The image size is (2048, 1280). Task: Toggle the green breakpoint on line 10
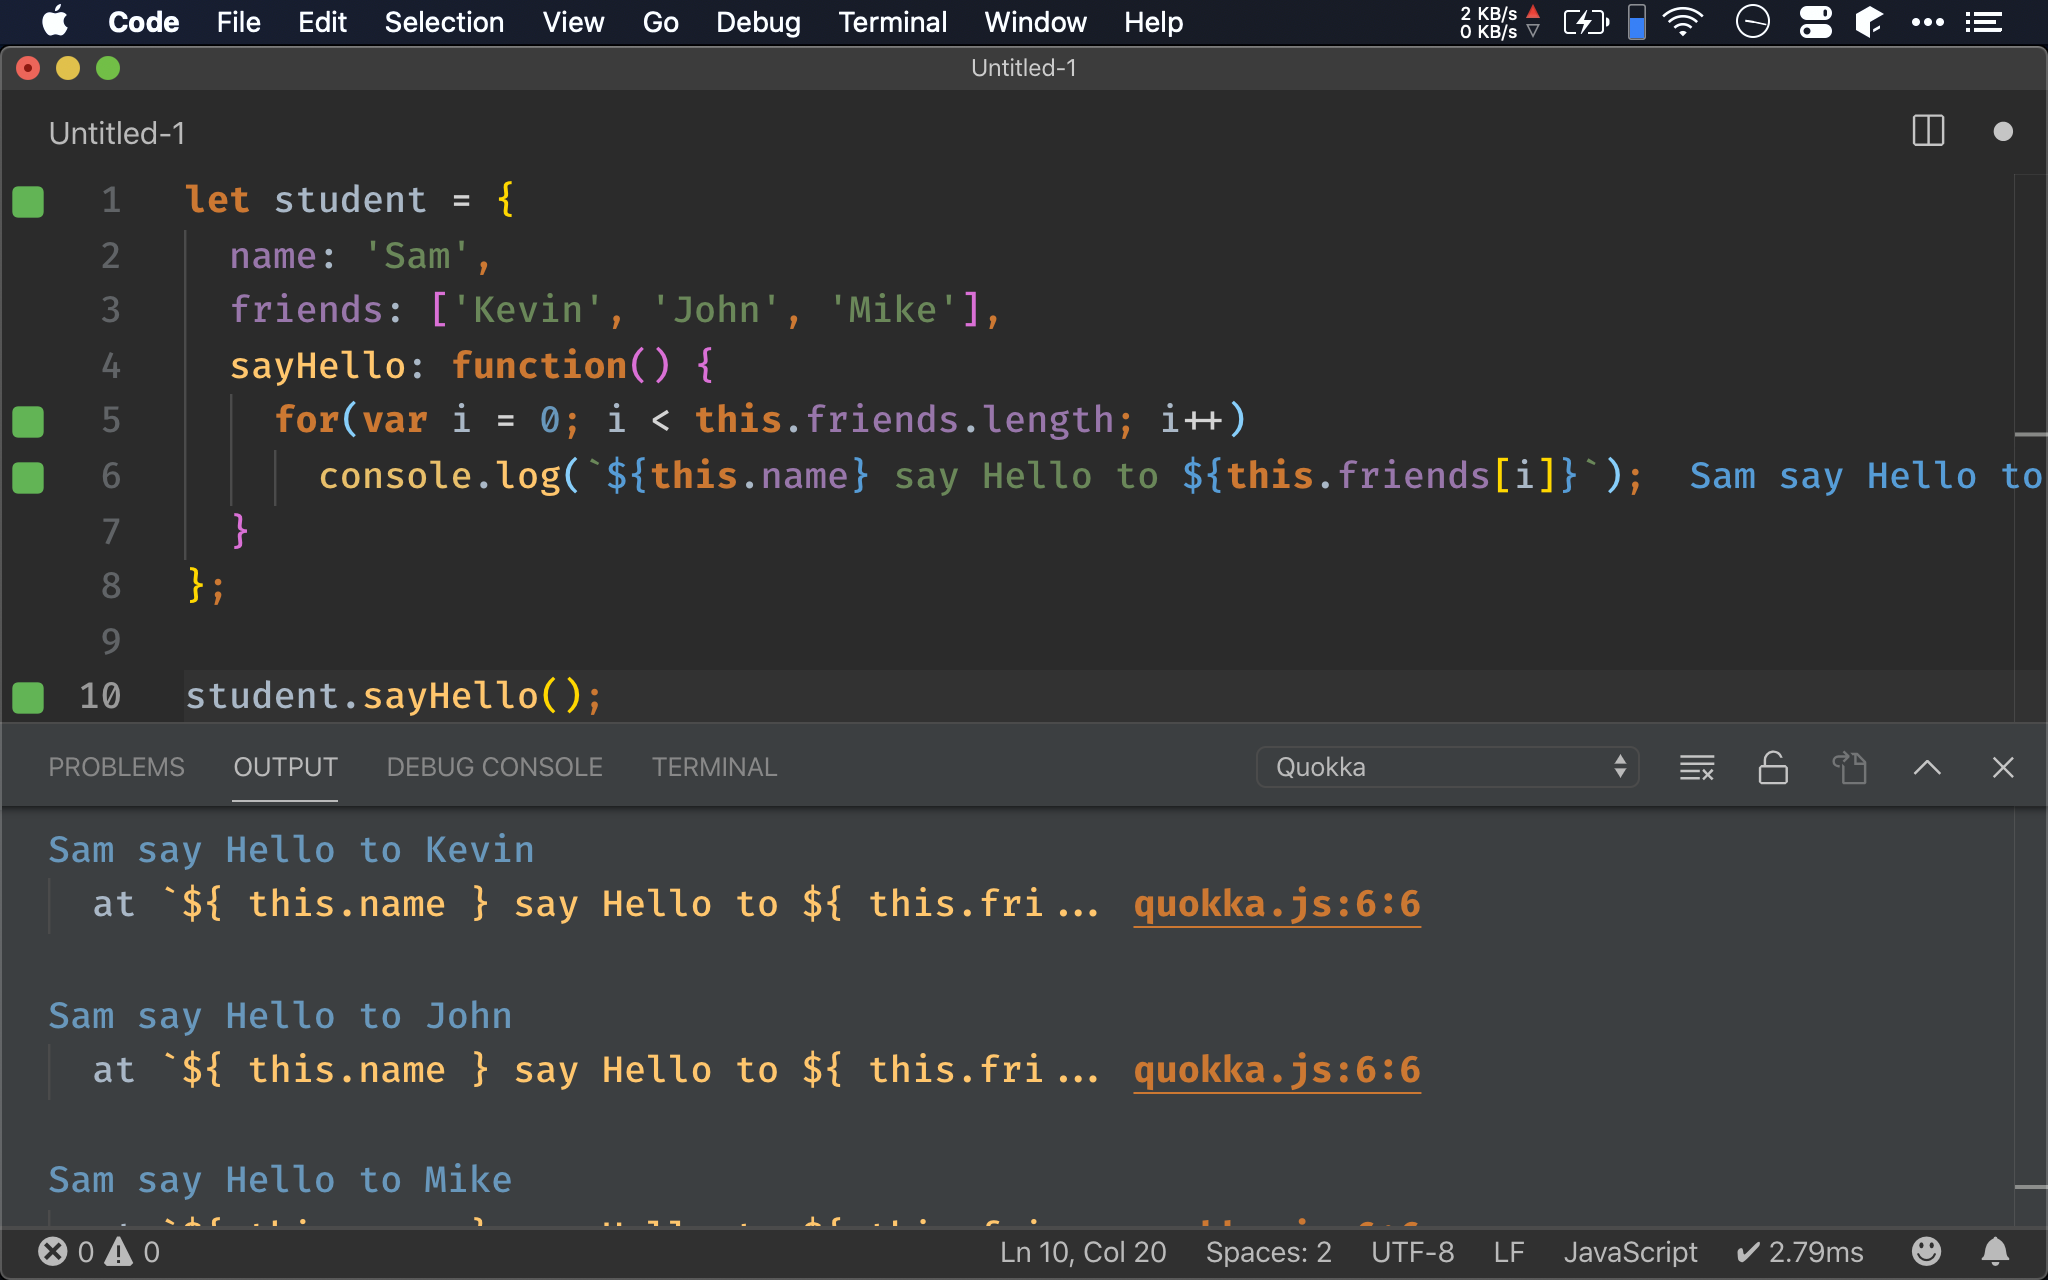pyautogui.click(x=27, y=695)
